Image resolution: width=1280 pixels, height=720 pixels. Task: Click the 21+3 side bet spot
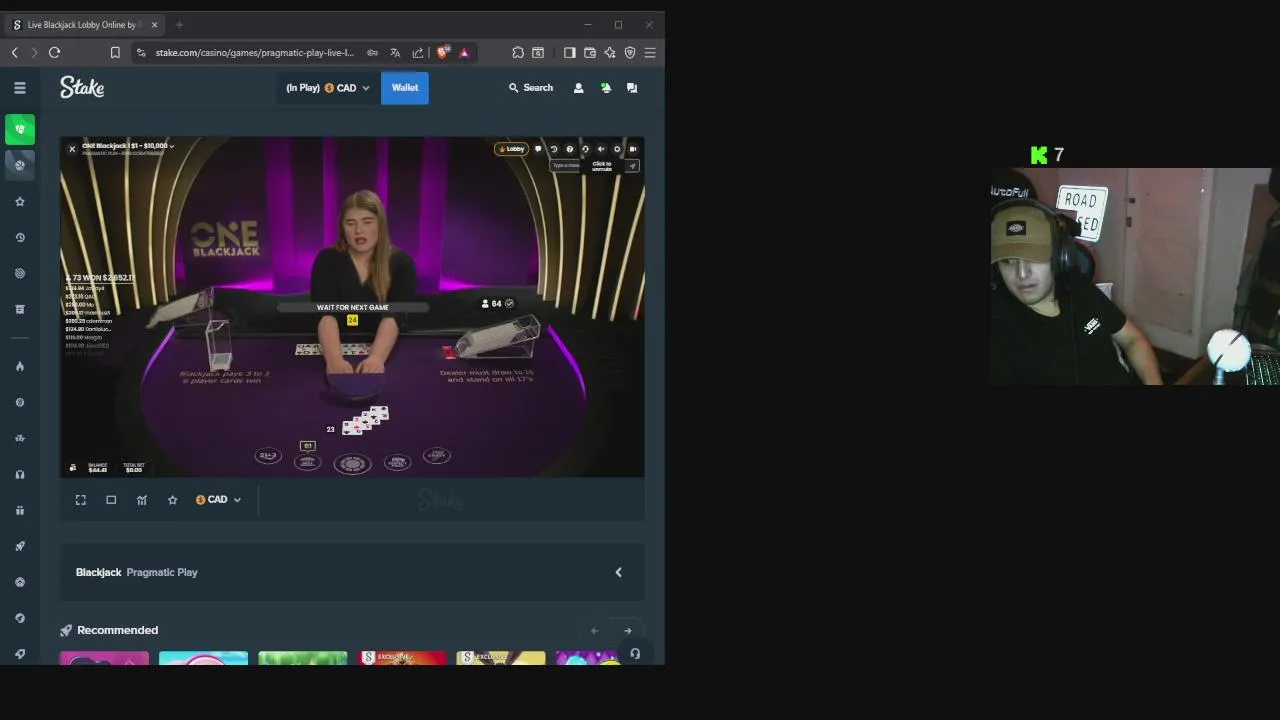coord(268,455)
